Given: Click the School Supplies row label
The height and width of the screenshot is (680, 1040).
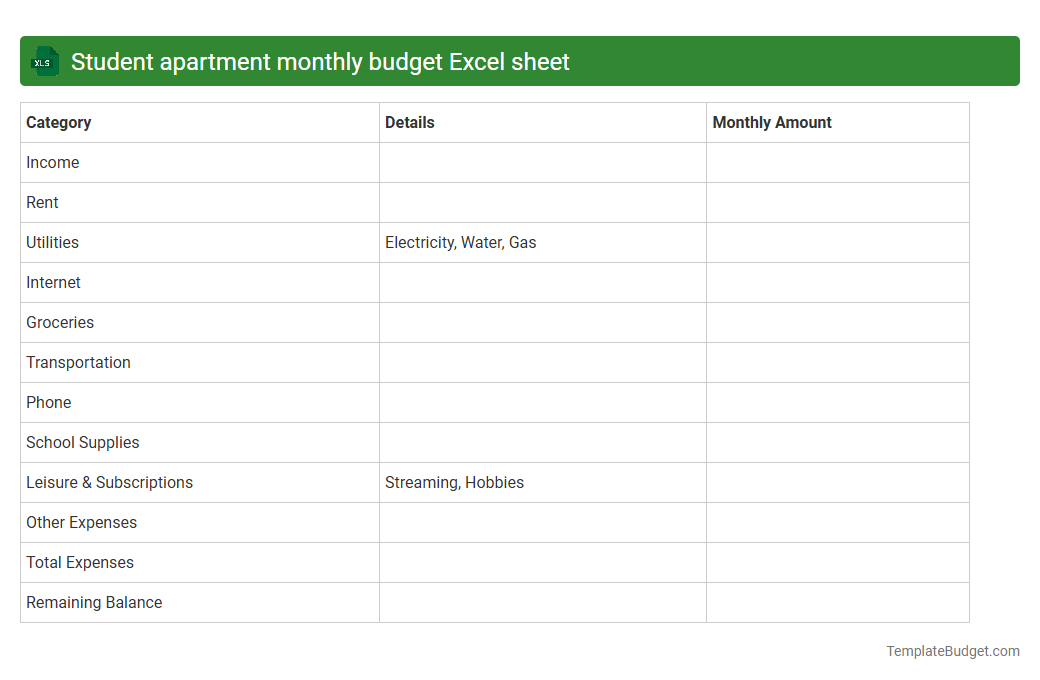Looking at the screenshot, I should pyautogui.click(x=82, y=442).
